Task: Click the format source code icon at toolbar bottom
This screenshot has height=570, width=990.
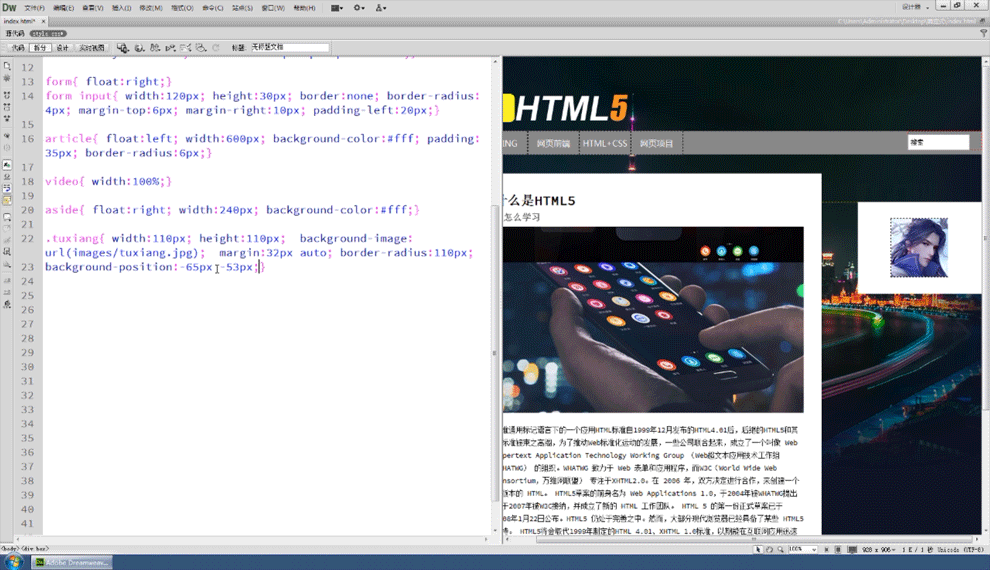Action: [7, 304]
